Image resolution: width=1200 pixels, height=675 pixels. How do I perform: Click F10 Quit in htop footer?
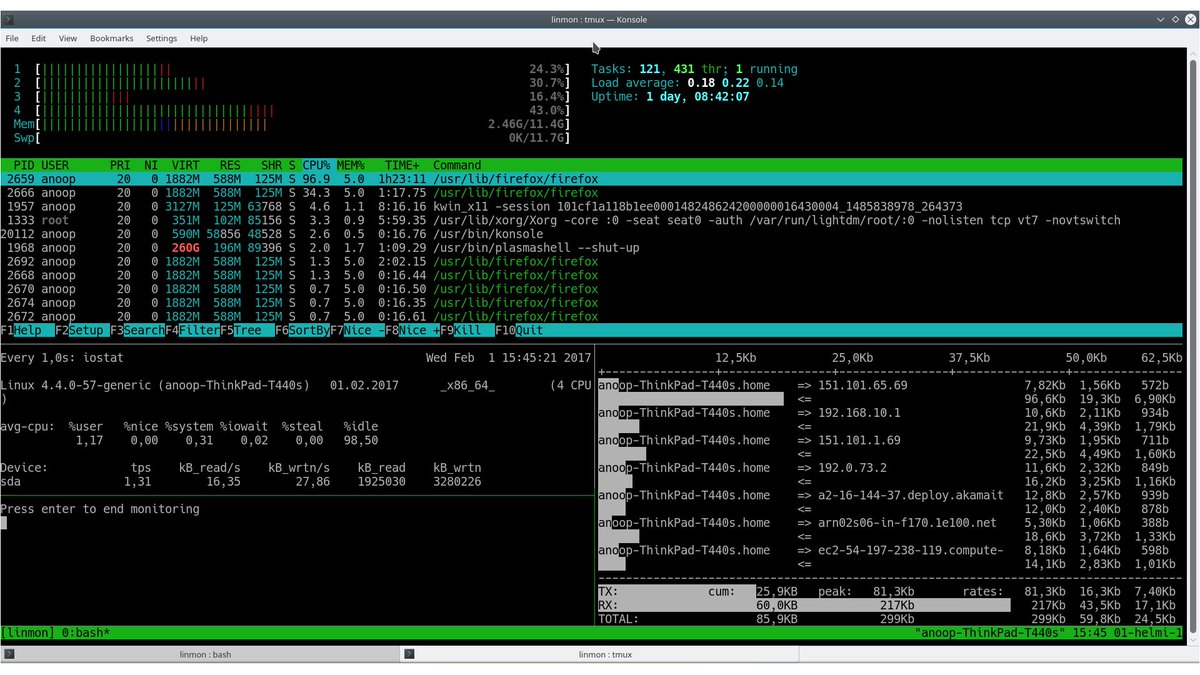519,331
